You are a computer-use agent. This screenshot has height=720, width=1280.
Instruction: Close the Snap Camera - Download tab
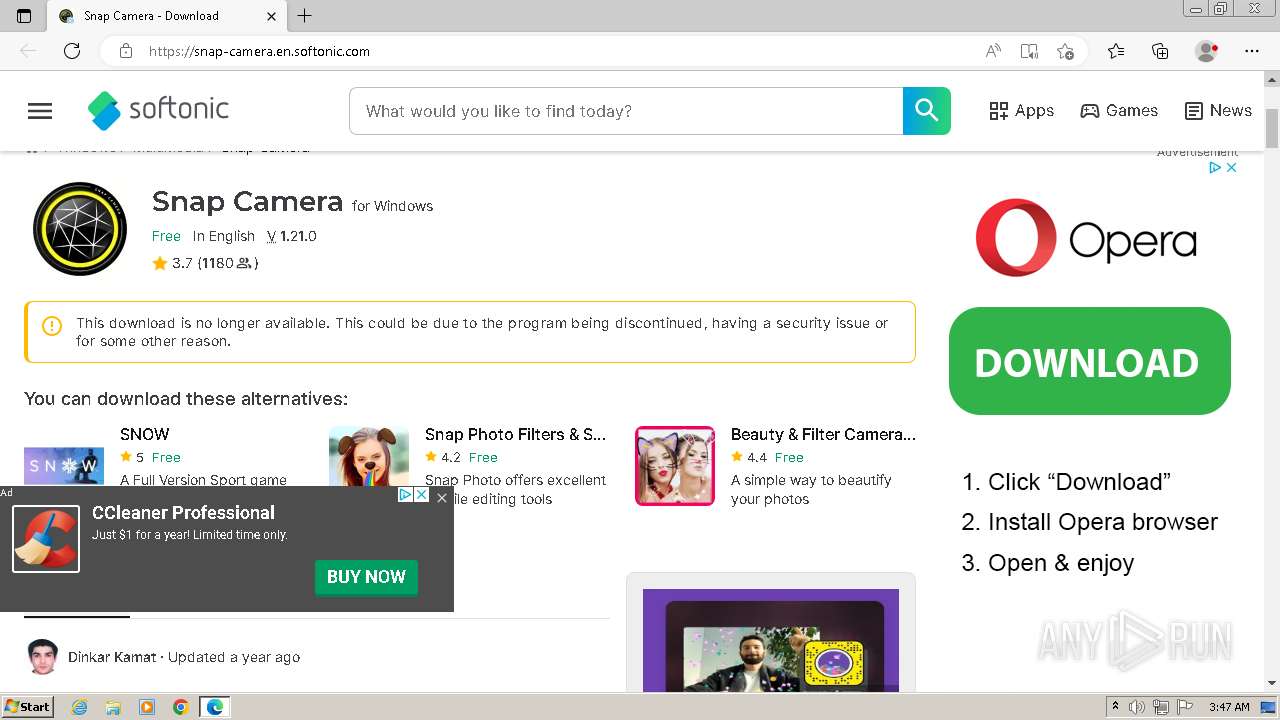[272, 16]
